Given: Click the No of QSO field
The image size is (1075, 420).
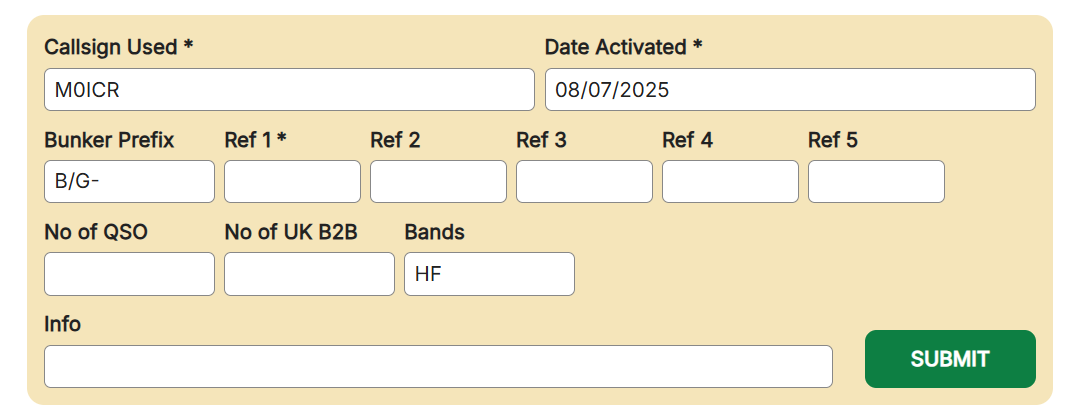Looking at the screenshot, I should pyautogui.click(x=129, y=274).
